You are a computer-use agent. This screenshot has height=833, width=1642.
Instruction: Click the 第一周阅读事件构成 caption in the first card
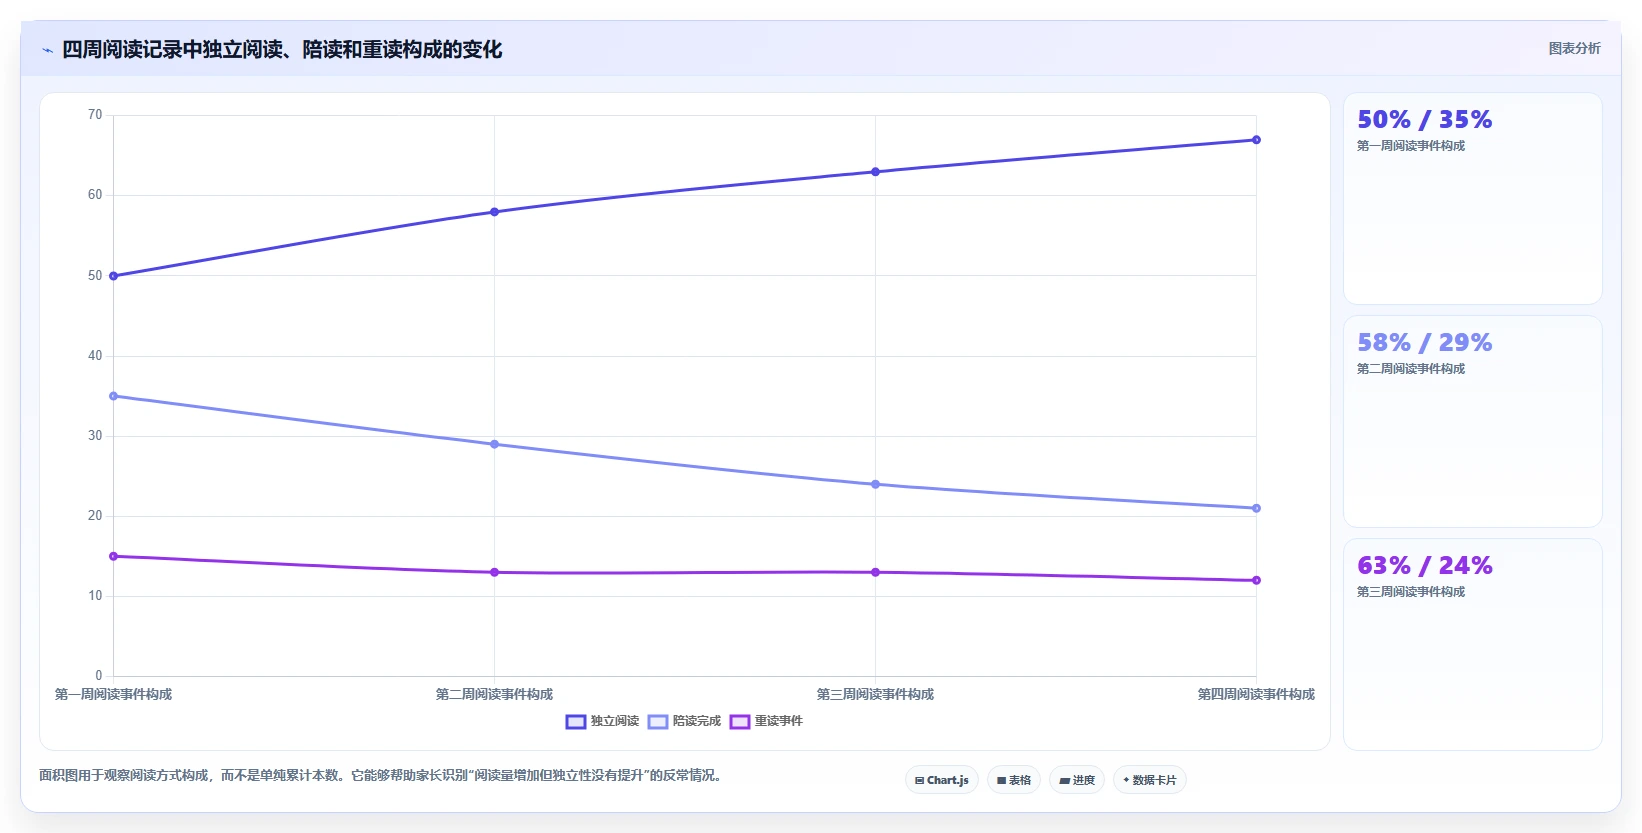(x=1410, y=146)
